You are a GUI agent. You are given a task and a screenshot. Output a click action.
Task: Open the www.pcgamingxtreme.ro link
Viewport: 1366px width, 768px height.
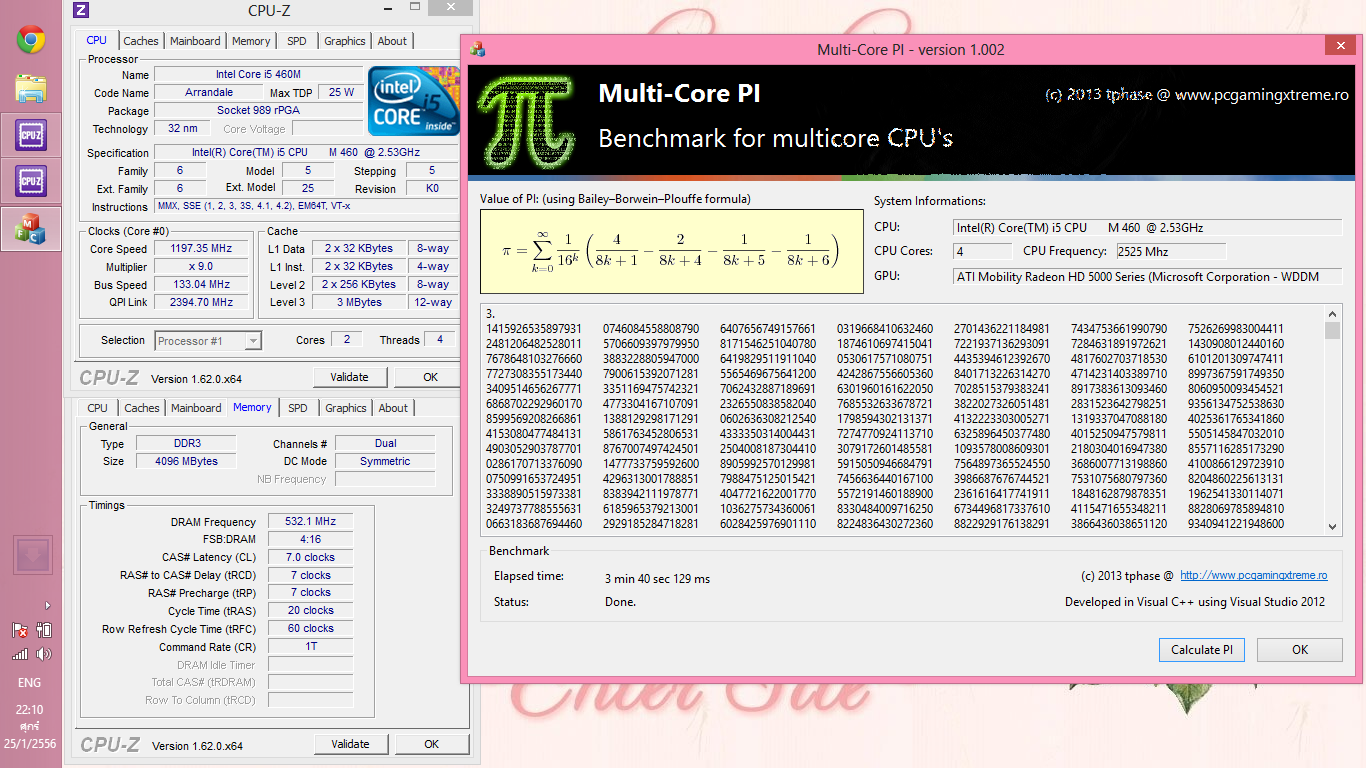[1254, 575]
